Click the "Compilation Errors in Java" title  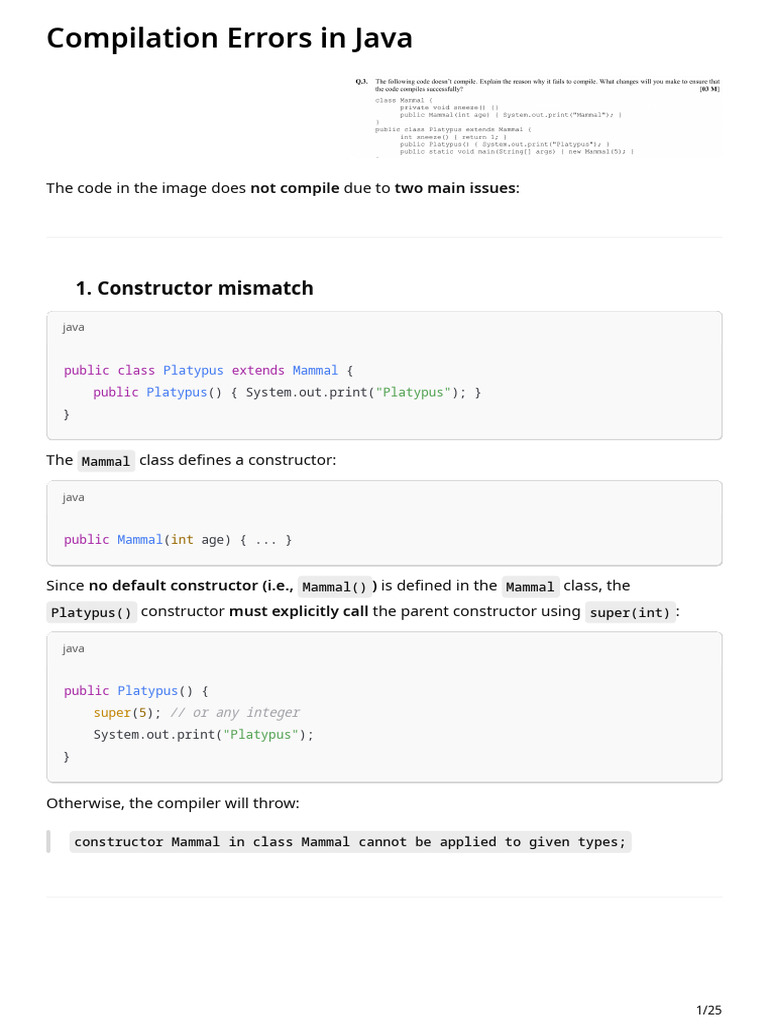point(229,39)
